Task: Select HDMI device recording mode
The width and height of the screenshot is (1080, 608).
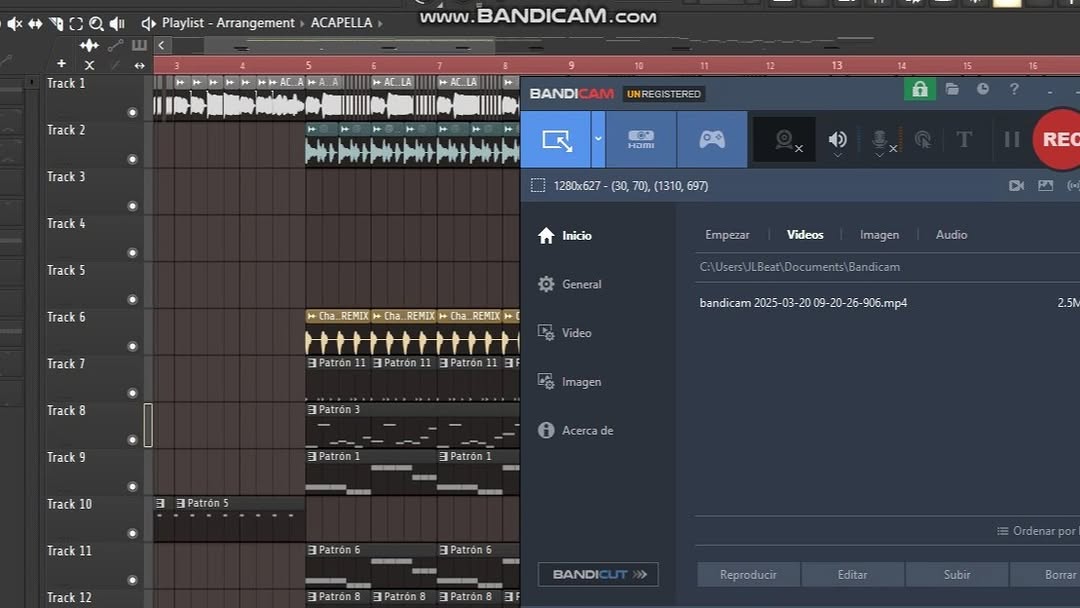Action: point(641,140)
